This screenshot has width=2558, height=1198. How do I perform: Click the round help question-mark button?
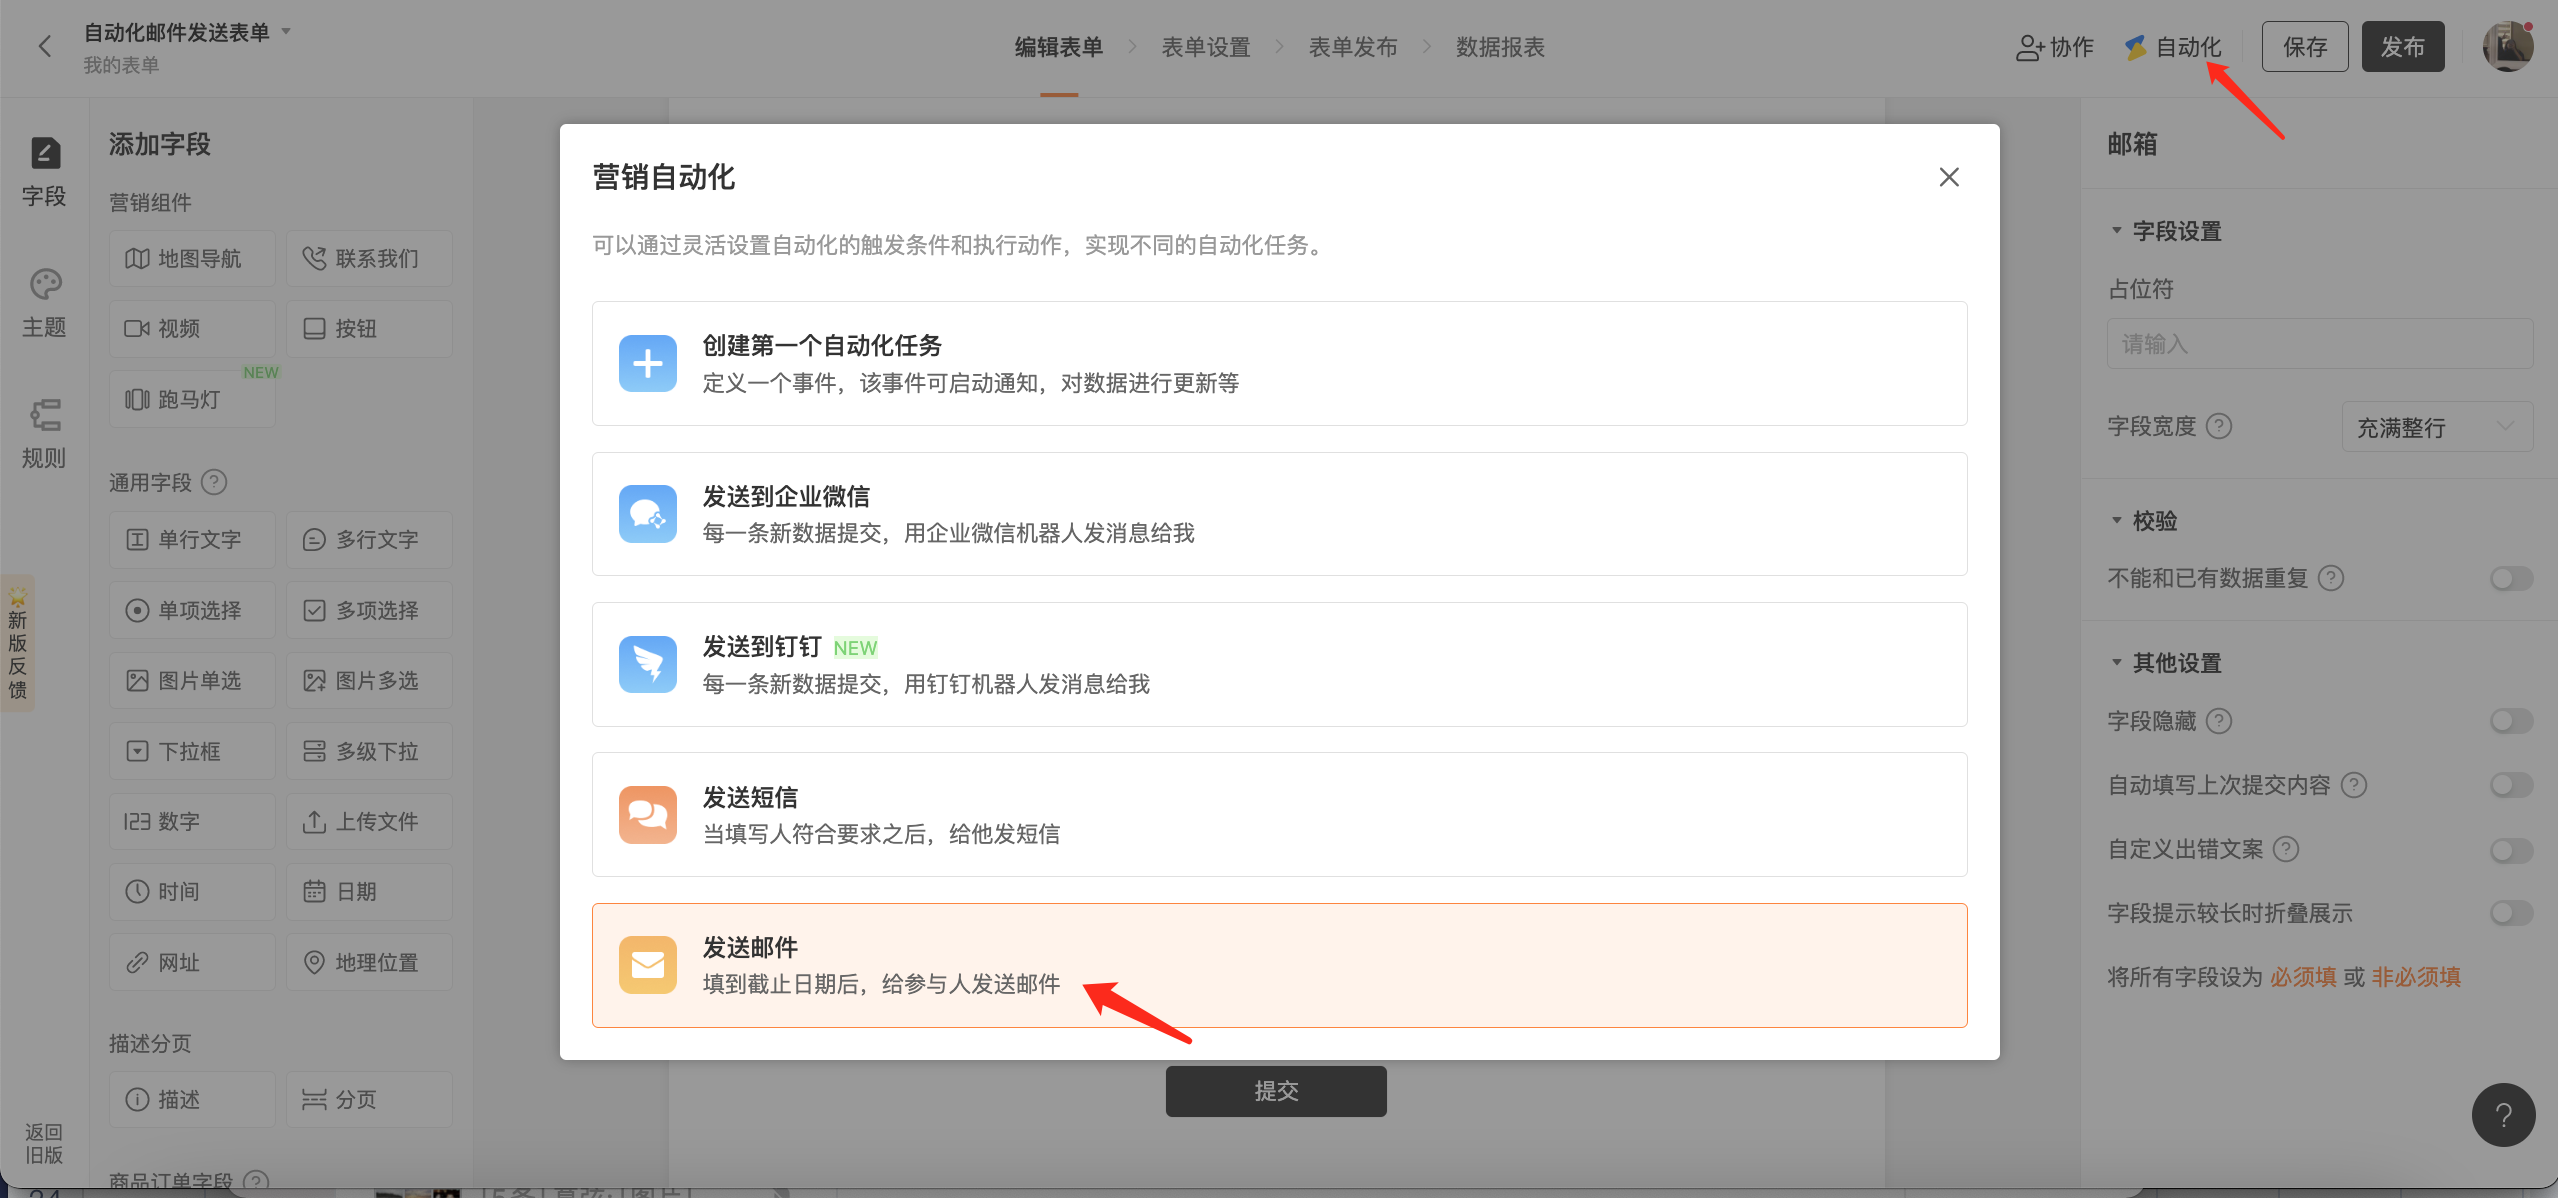tap(2503, 1115)
